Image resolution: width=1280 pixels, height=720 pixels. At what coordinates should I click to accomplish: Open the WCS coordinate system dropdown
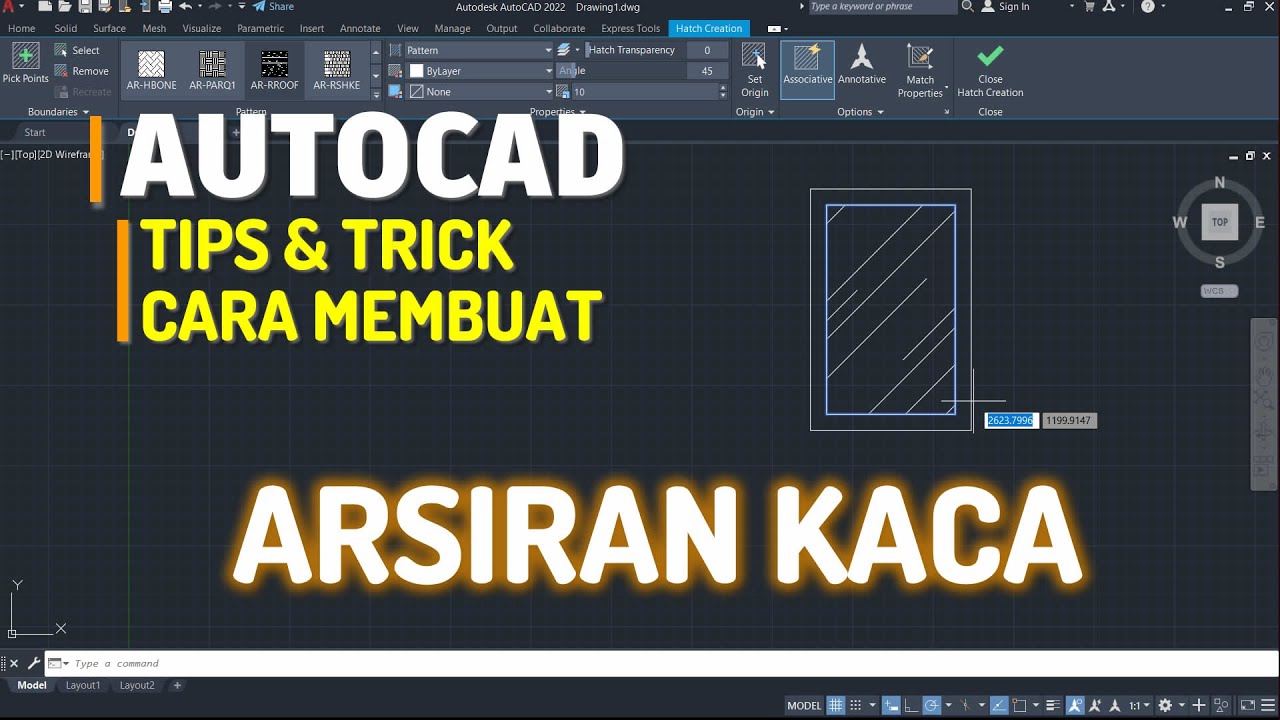(x=1219, y=291)
